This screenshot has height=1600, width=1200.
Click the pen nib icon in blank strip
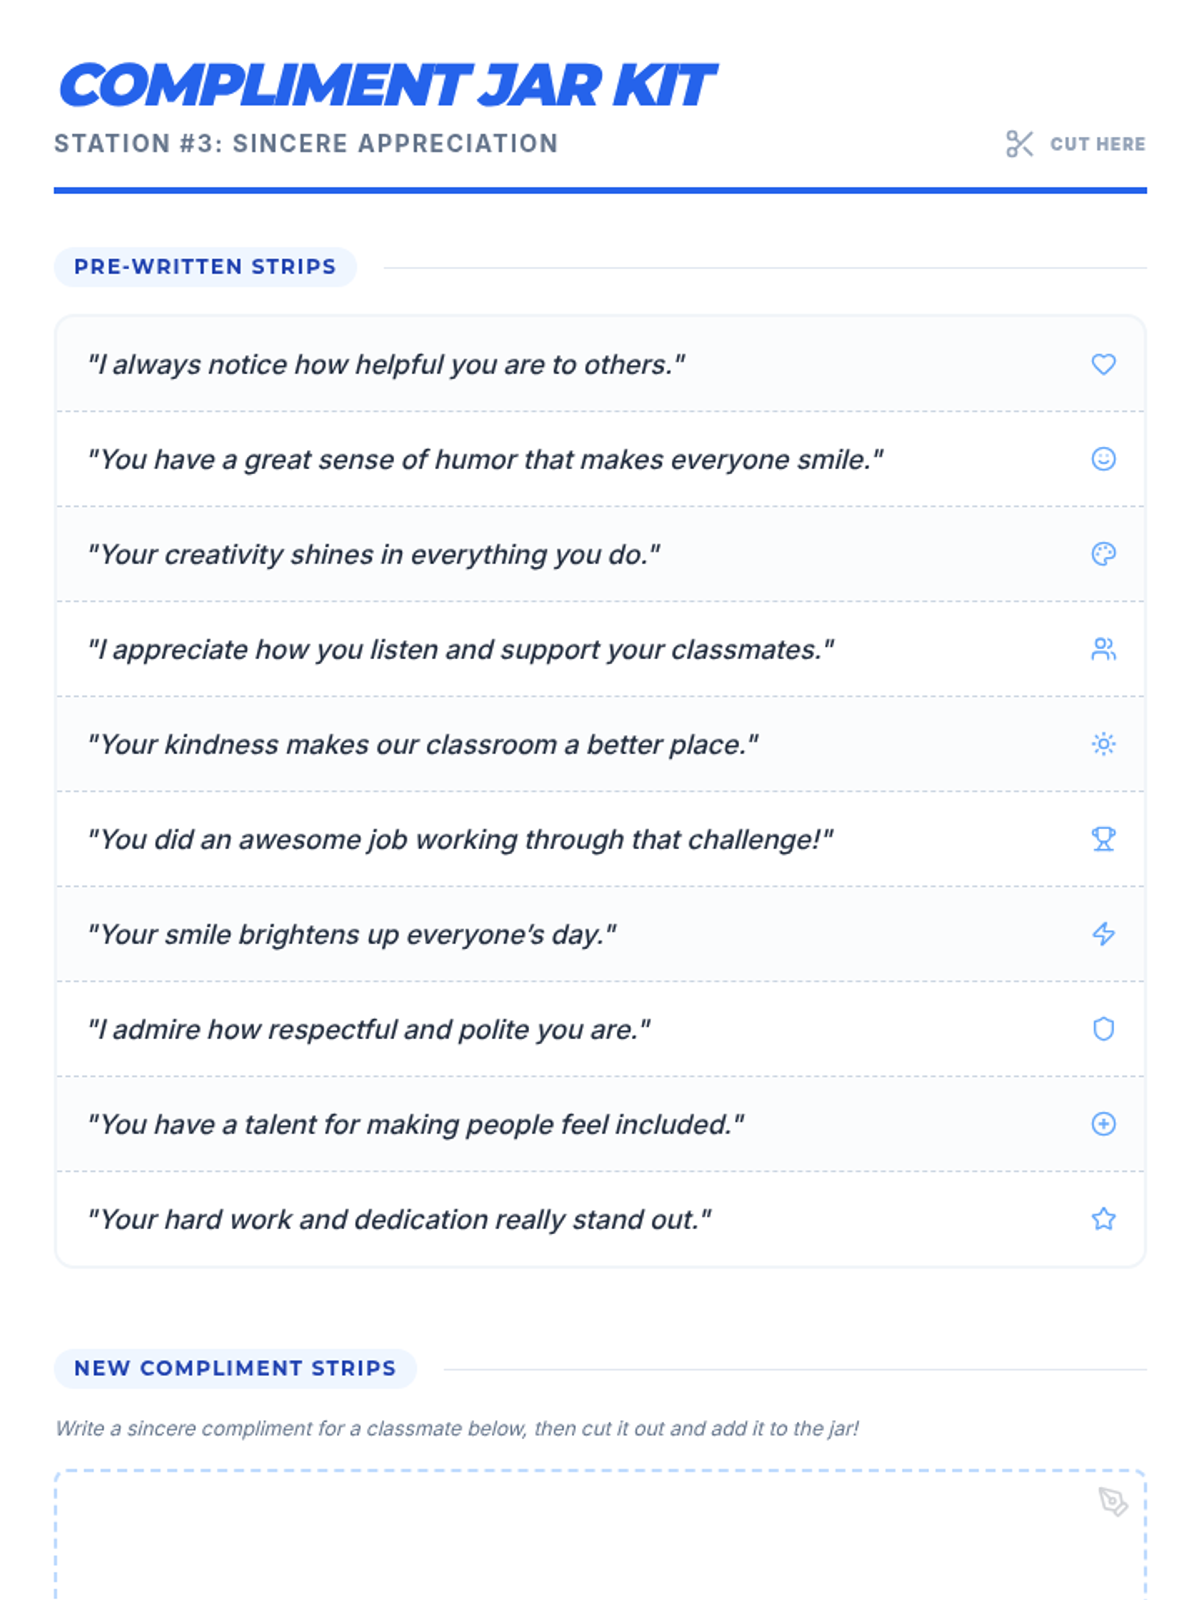[x=1112, y=1502]
